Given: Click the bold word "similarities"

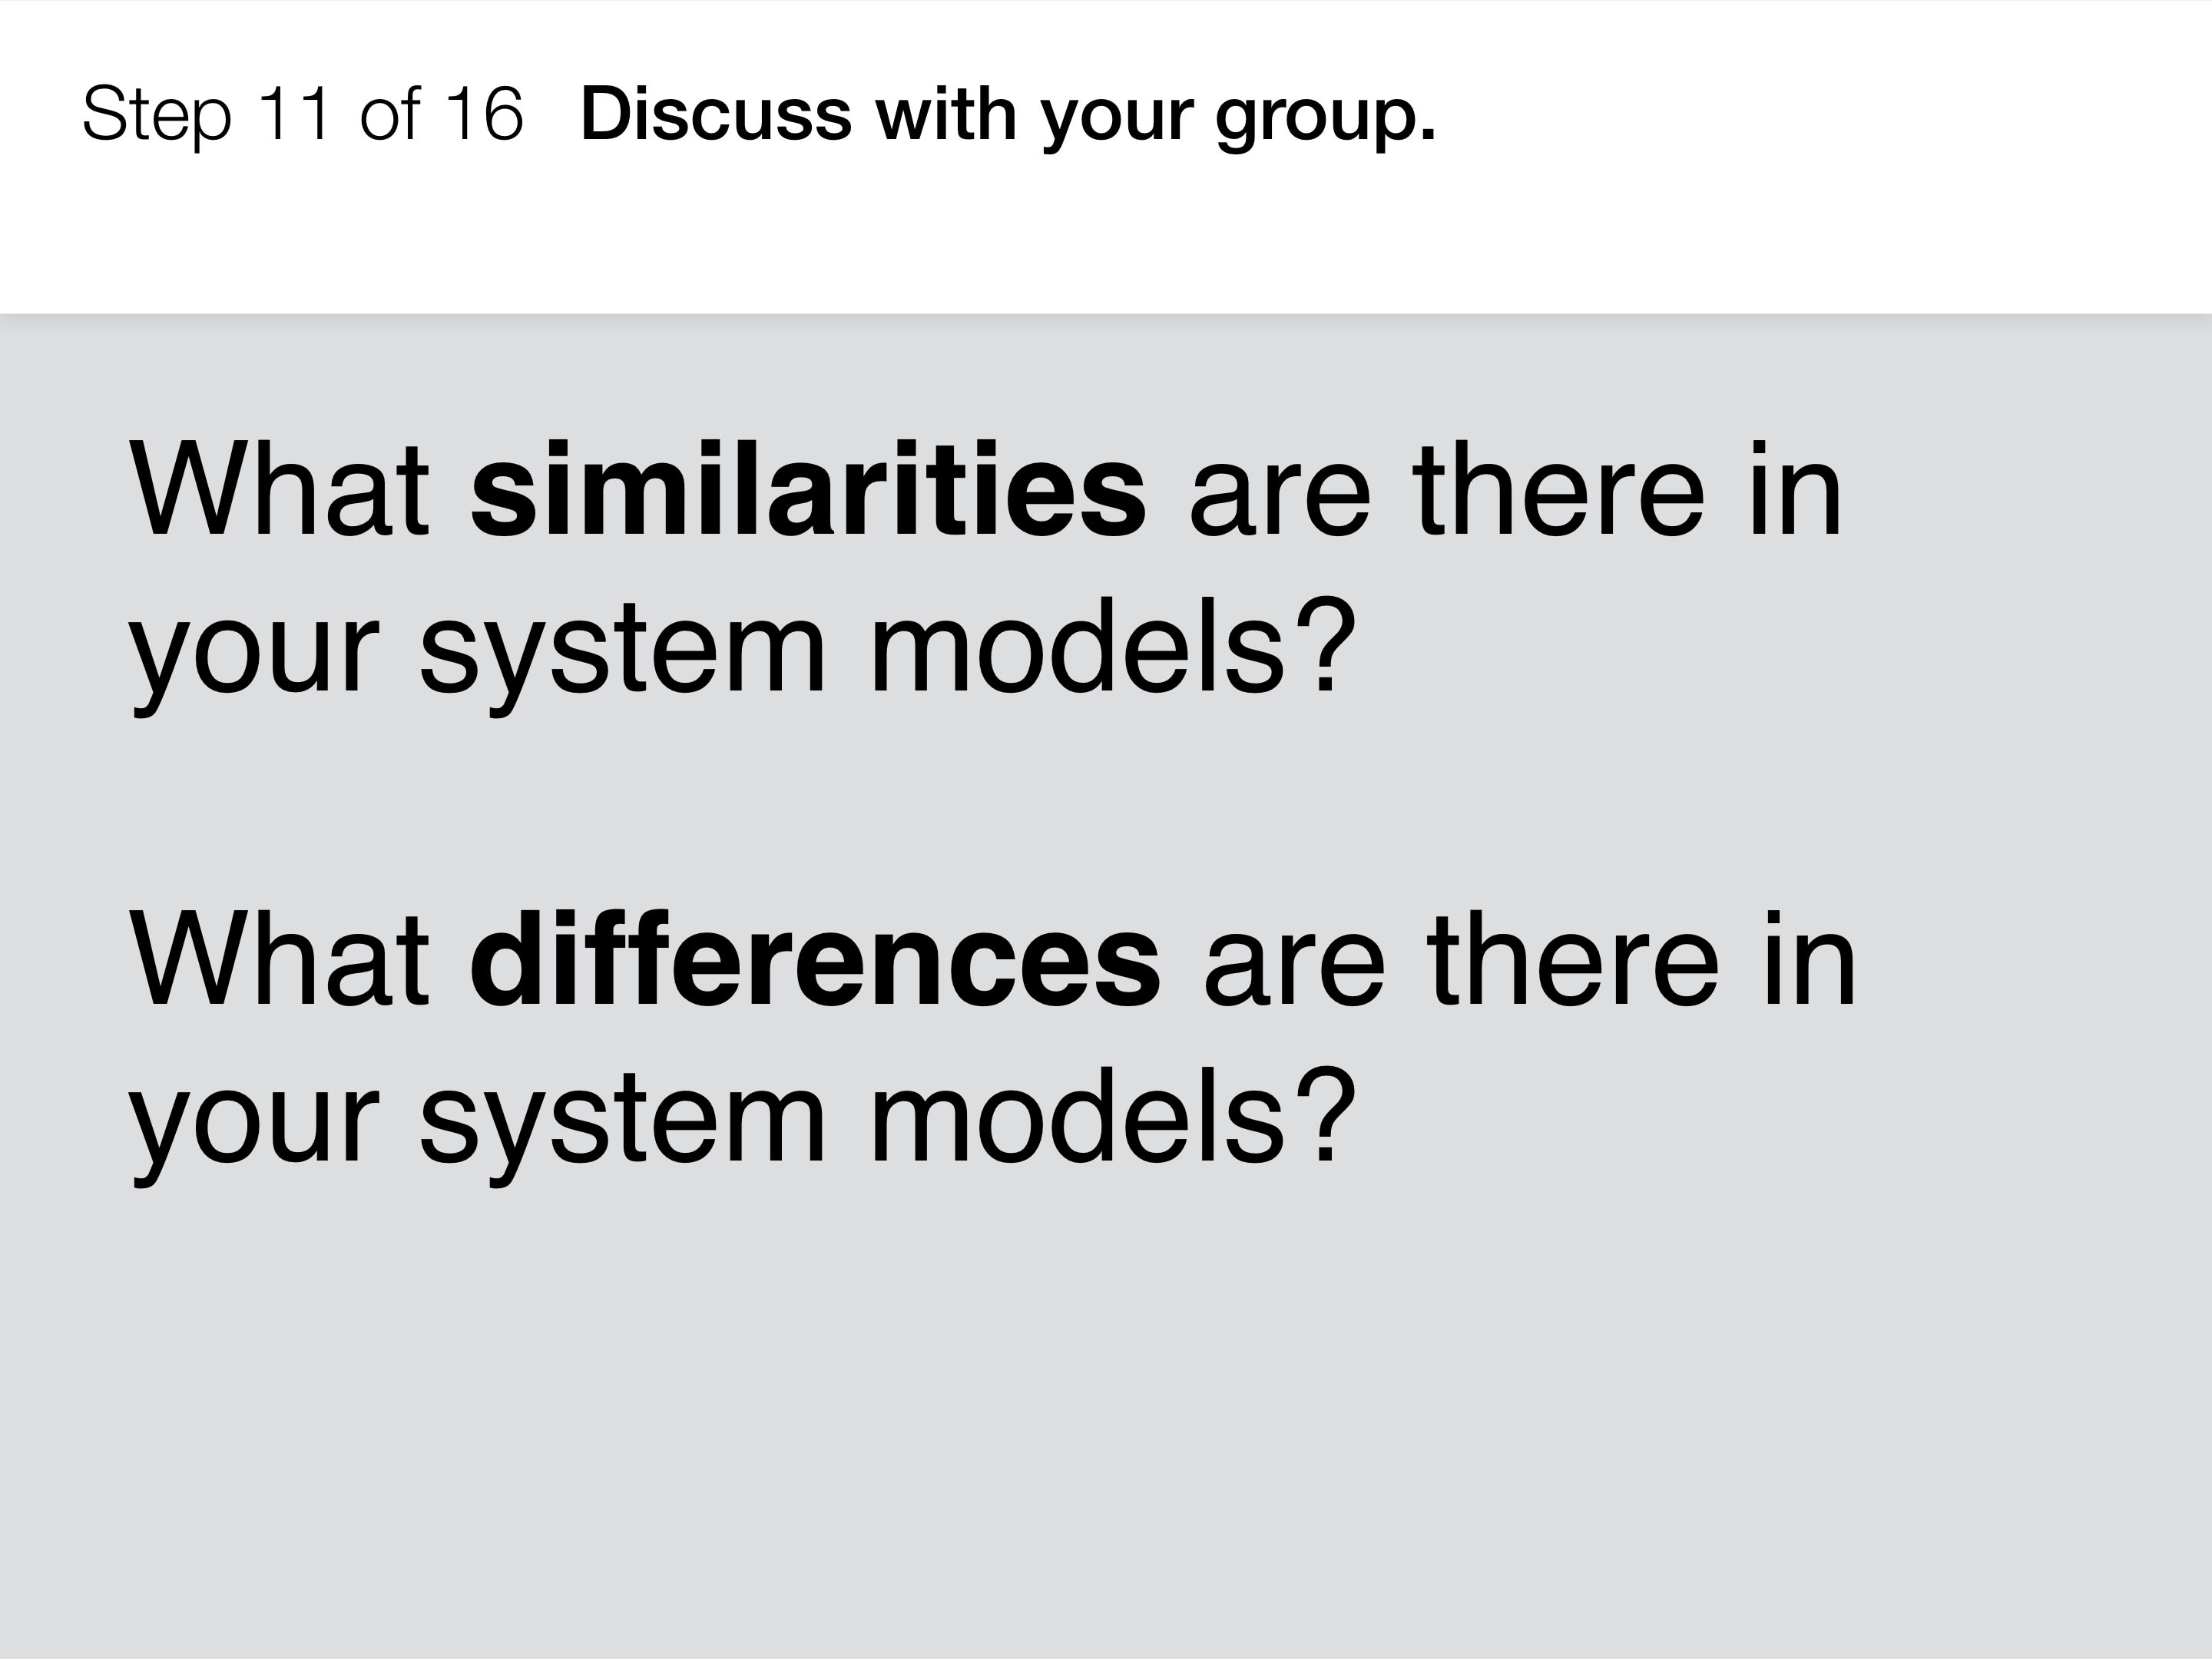Looking at the screenshot, I should 808,490.
